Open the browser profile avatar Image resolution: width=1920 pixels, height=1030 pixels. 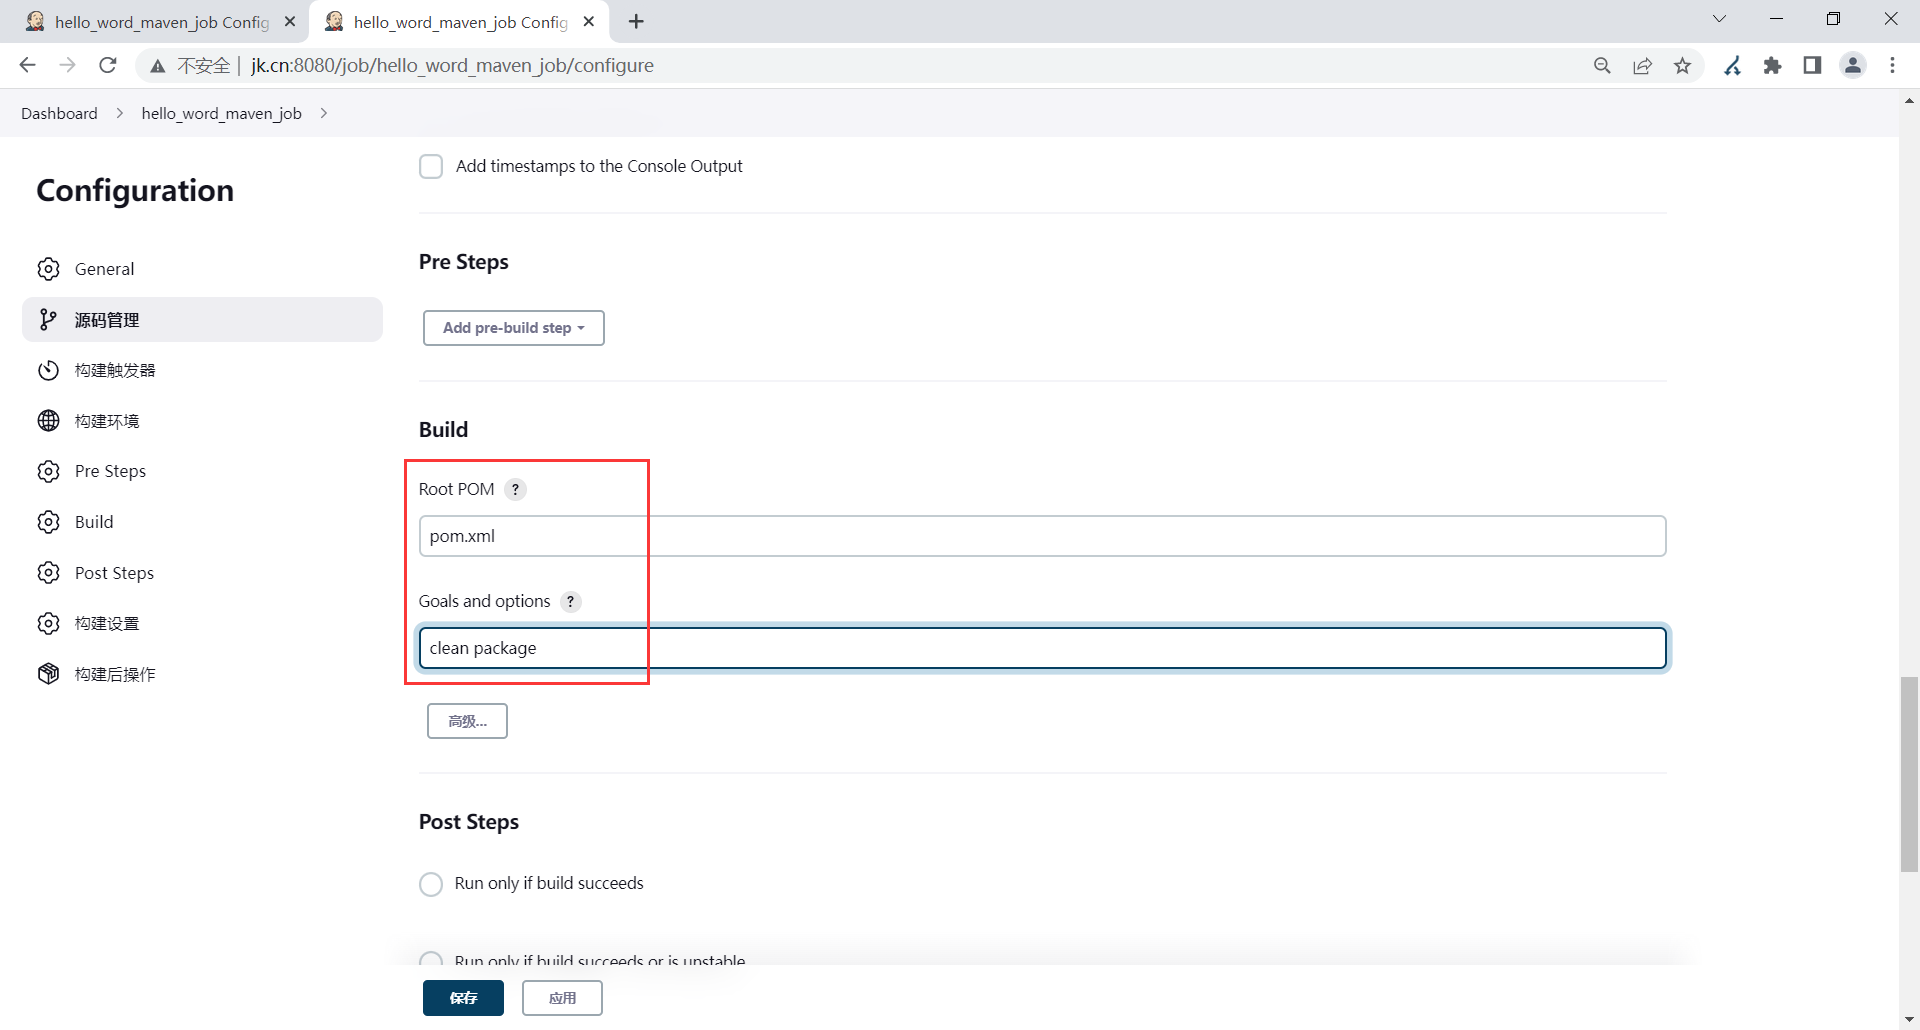tap(1853, 65)
